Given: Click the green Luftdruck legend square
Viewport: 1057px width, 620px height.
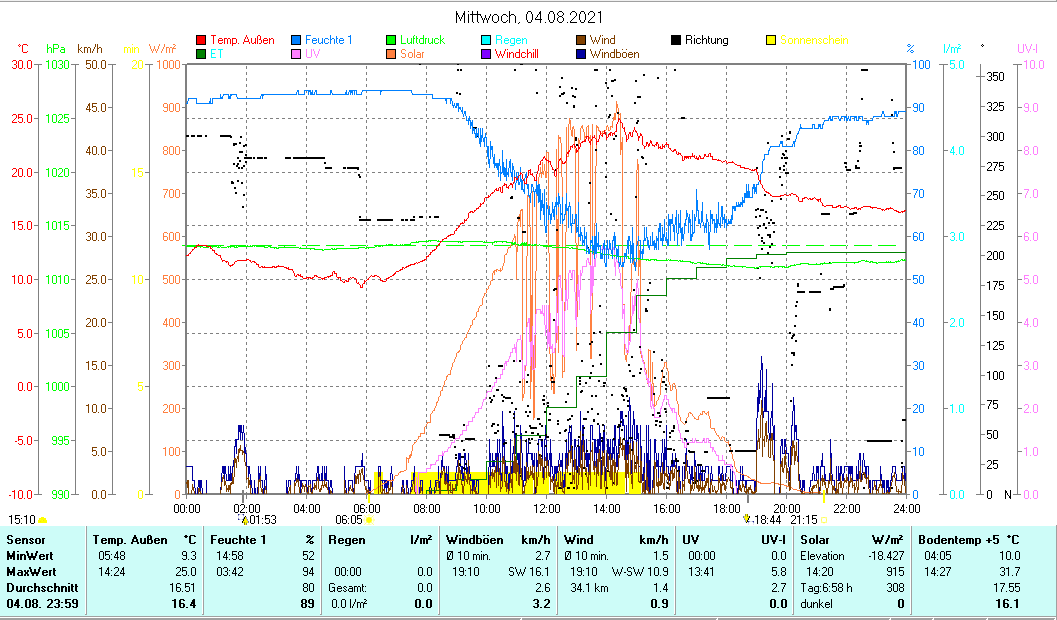Looking at the screenshot, I should 391,41.
